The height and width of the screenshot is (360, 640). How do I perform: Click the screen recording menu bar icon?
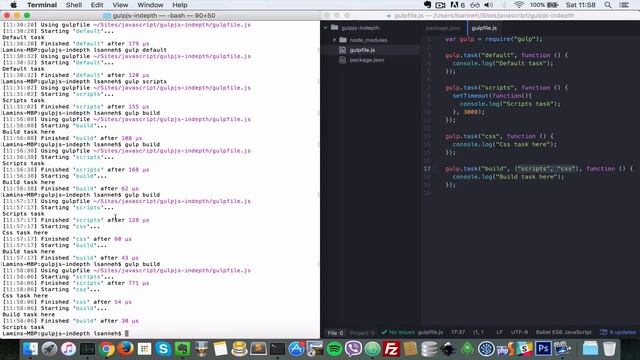440,5
